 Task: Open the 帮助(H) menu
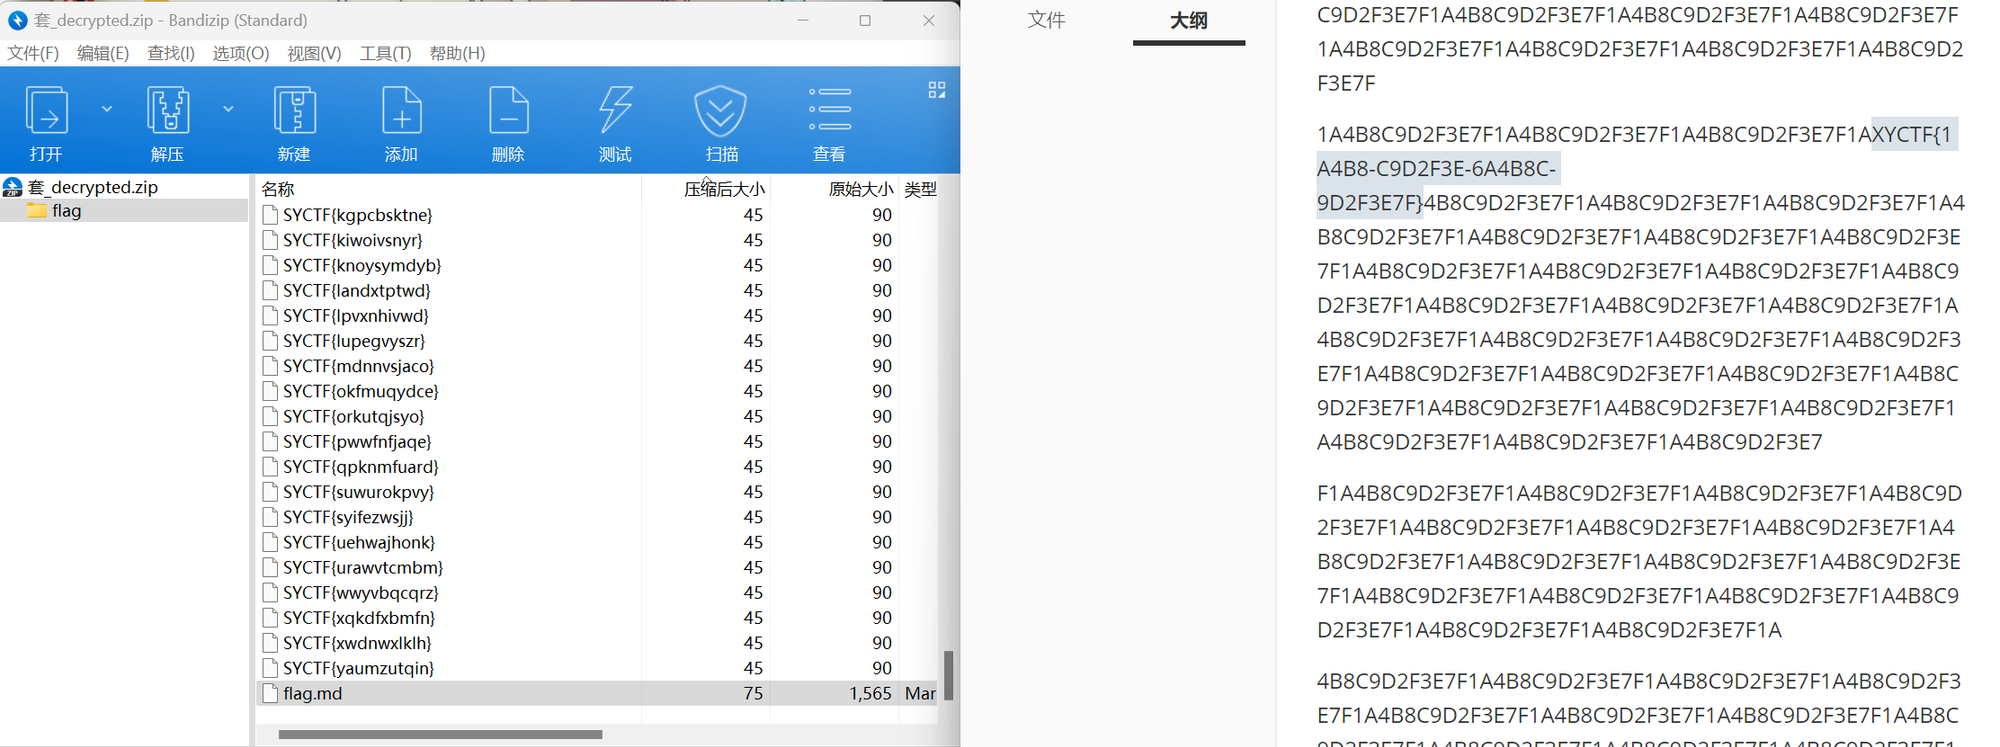click(457, 53)
